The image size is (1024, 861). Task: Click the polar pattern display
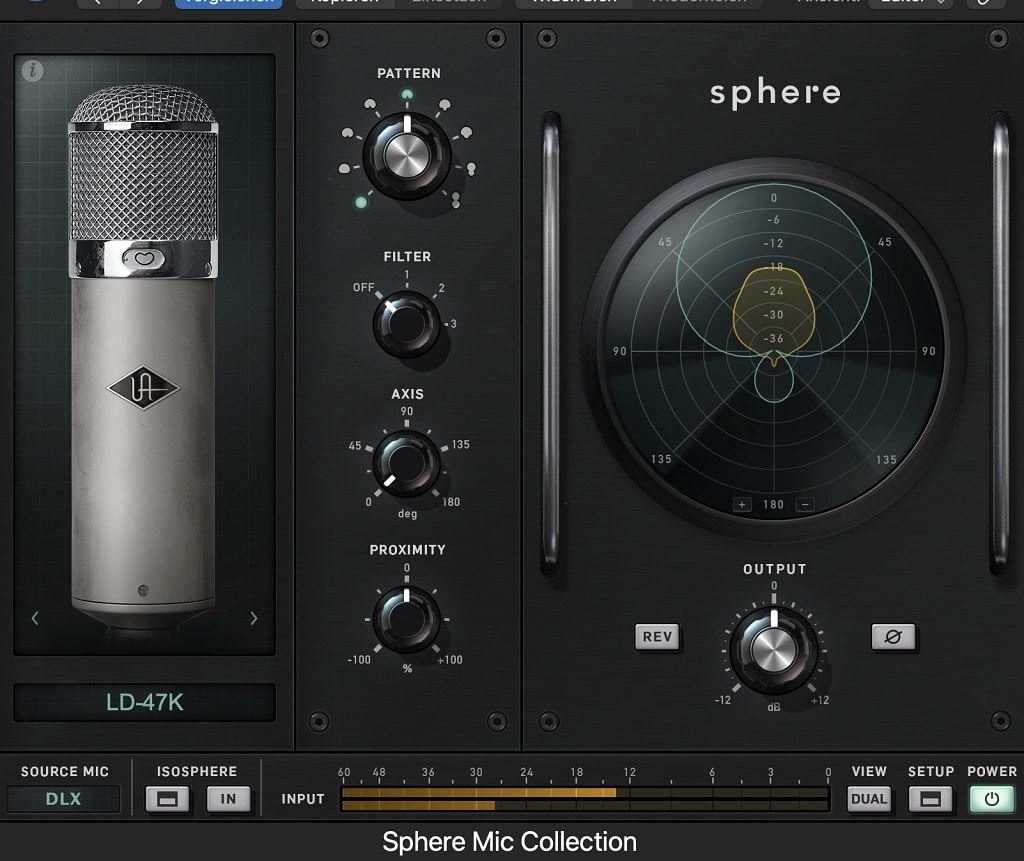click(x=773, y=351)
